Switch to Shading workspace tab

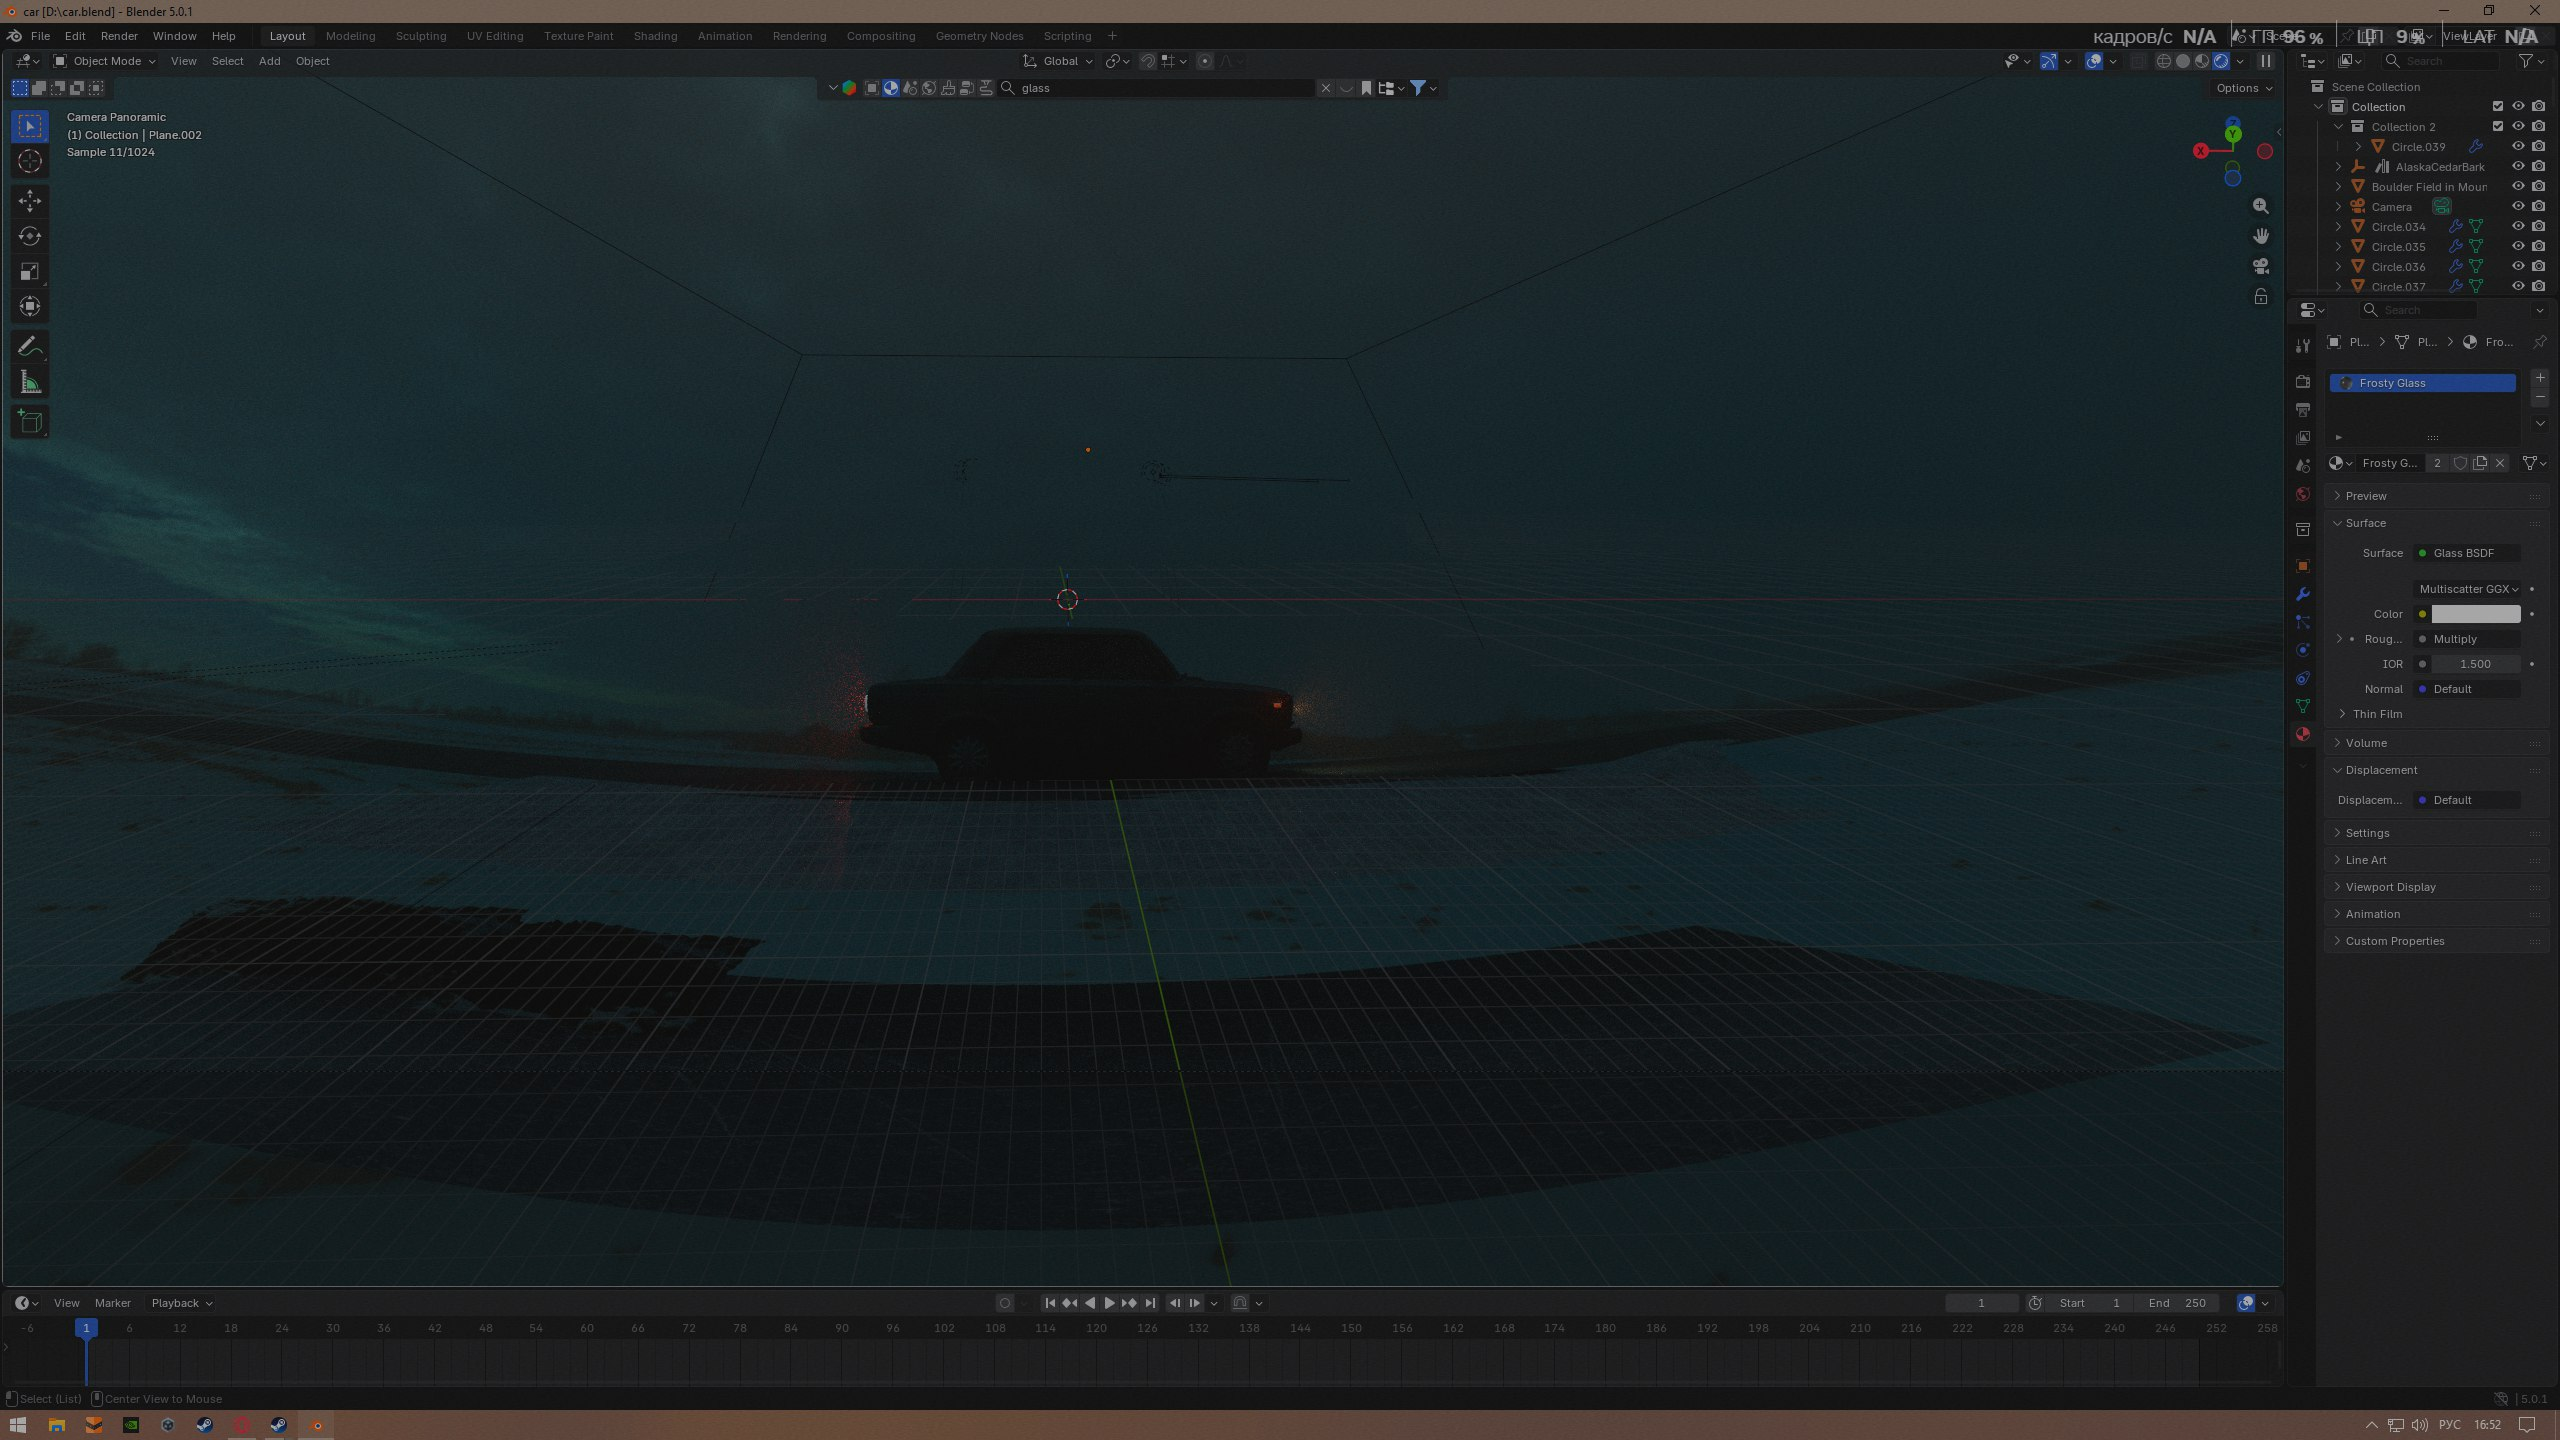pos(655,36)
